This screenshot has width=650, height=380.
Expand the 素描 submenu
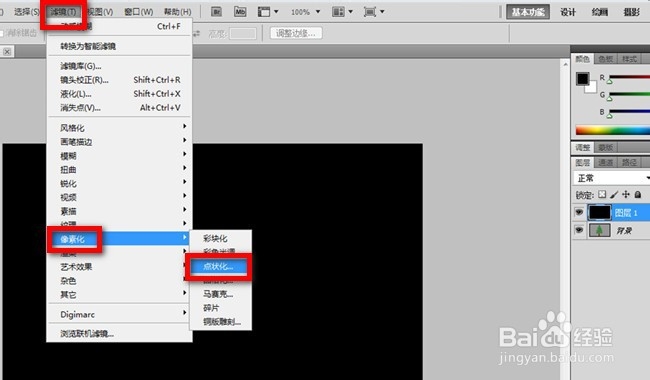point(119,211)
